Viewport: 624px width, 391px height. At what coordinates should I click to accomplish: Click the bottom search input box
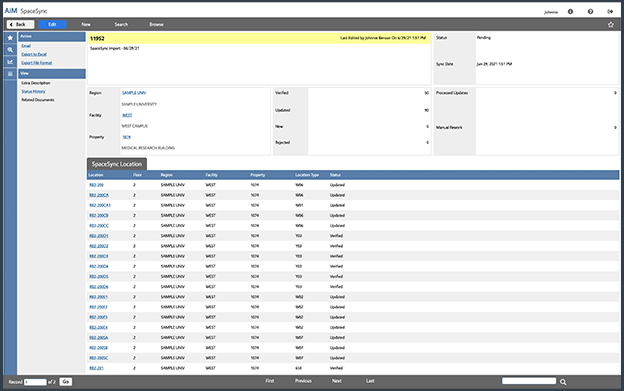coord(529,381)
